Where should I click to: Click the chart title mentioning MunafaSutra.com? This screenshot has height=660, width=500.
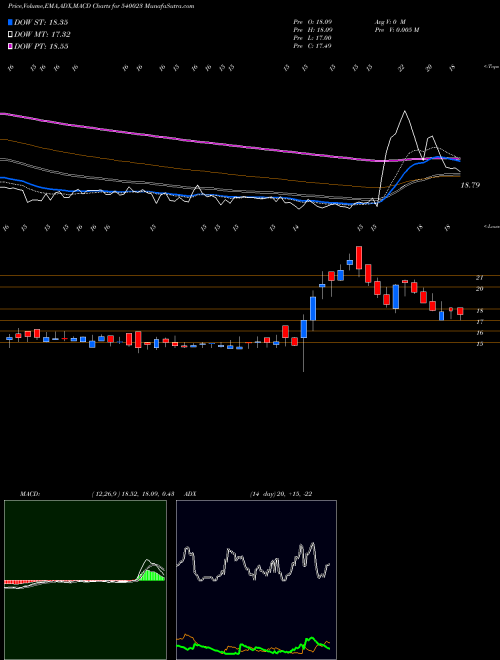[101, 7]
